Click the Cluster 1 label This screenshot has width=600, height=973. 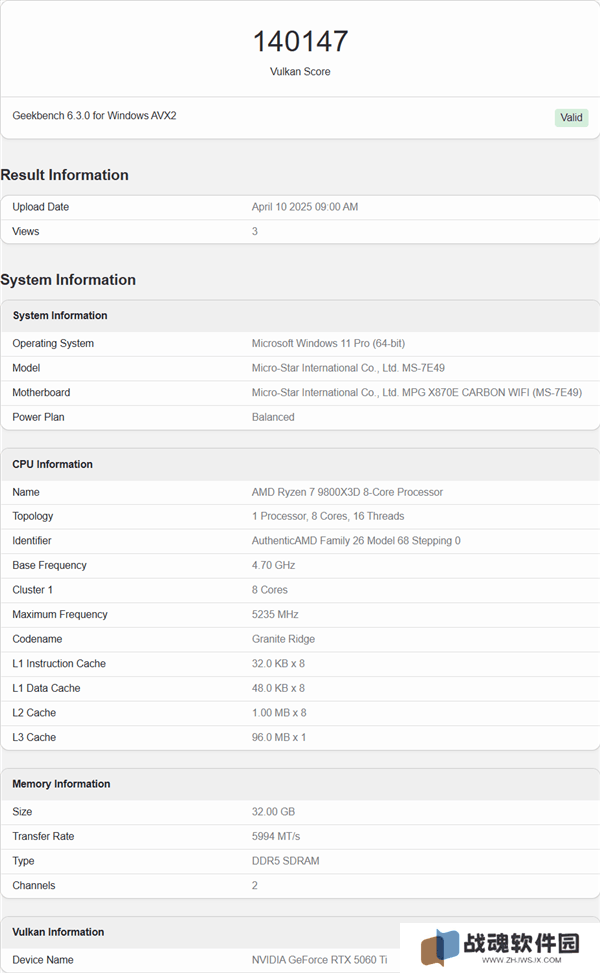(x=32, y=590)
